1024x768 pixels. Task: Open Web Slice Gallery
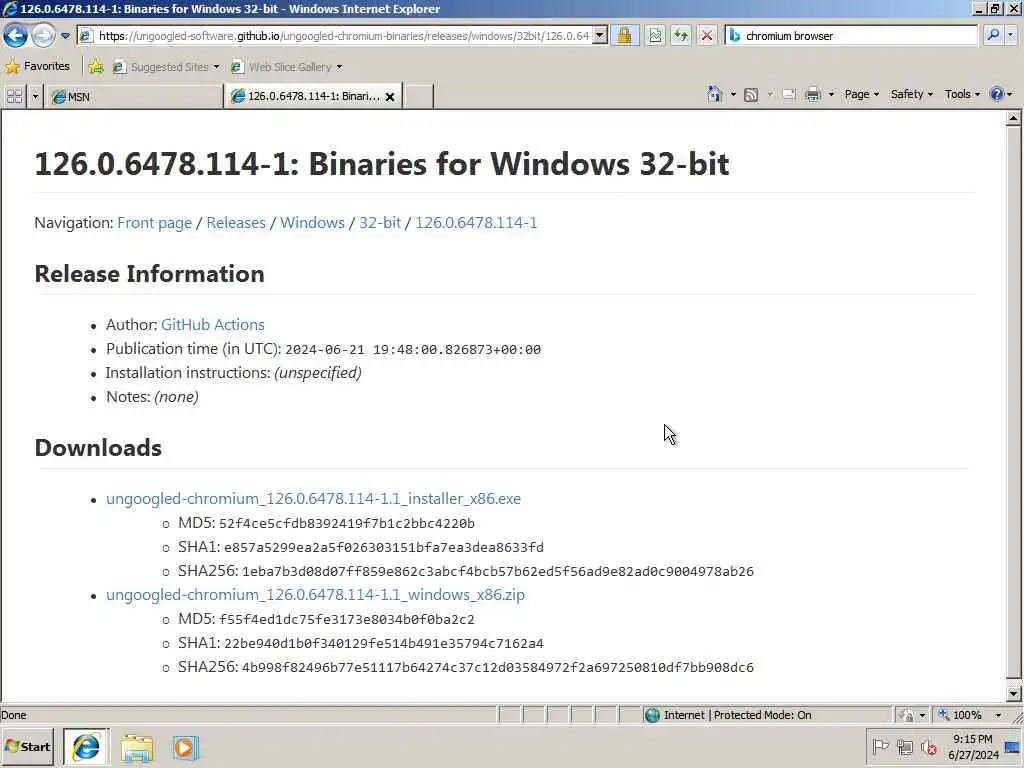tap(286, 67)
